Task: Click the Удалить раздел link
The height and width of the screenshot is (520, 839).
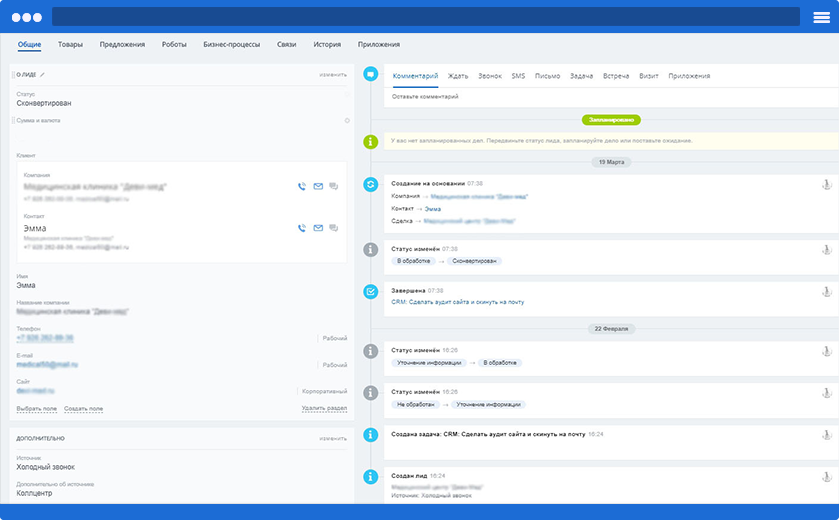Action: [x=324, y=409]
